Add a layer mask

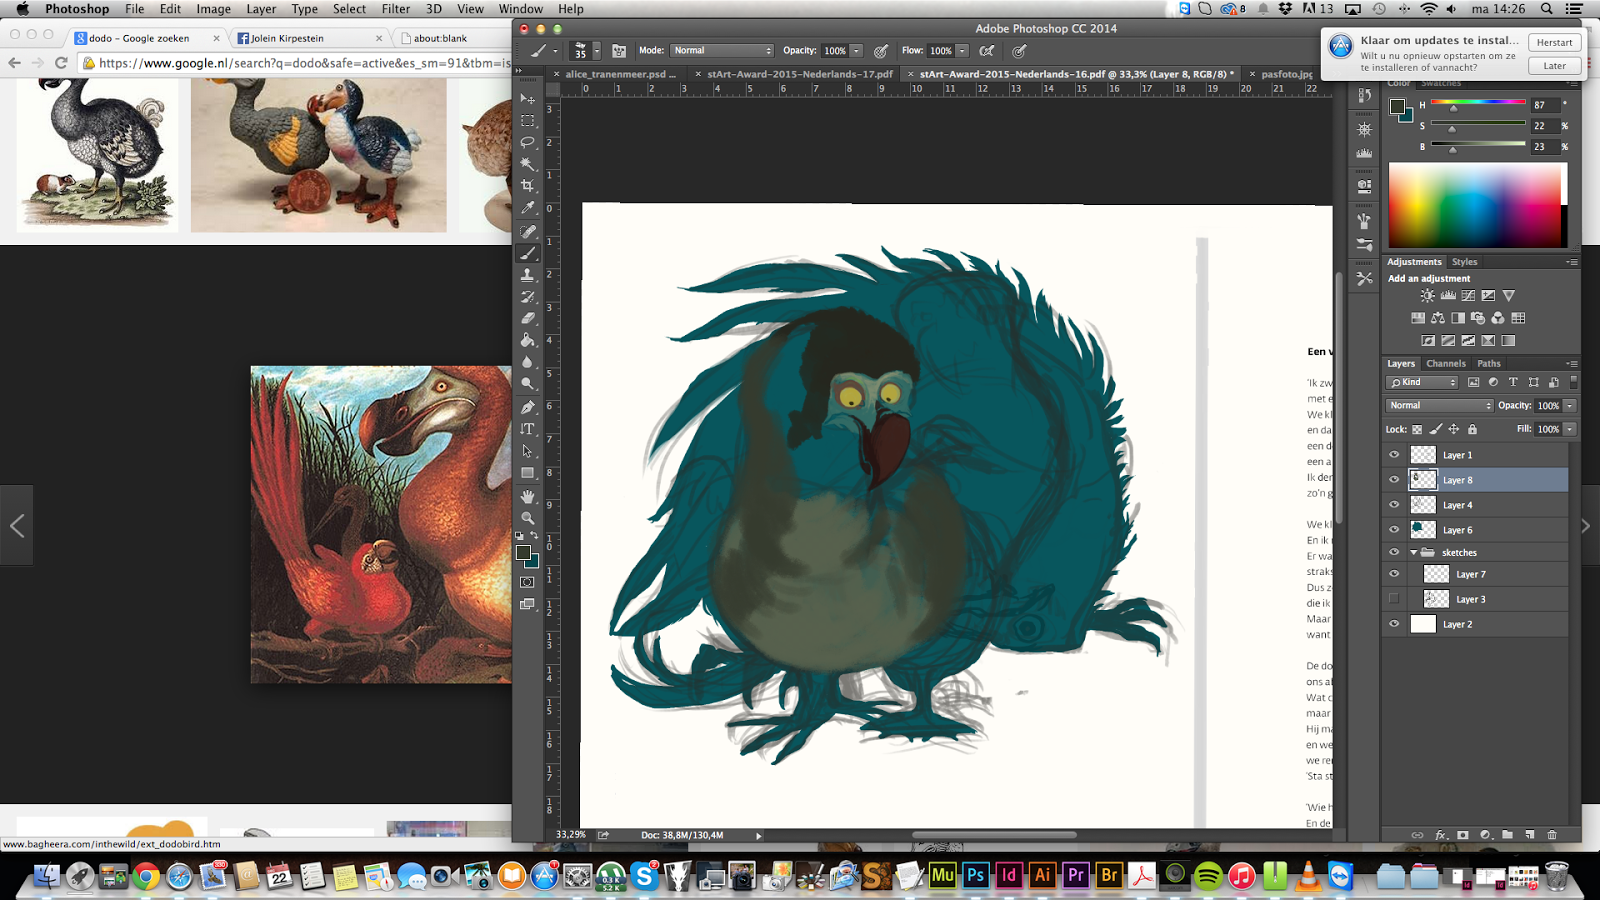point(1463,835)
